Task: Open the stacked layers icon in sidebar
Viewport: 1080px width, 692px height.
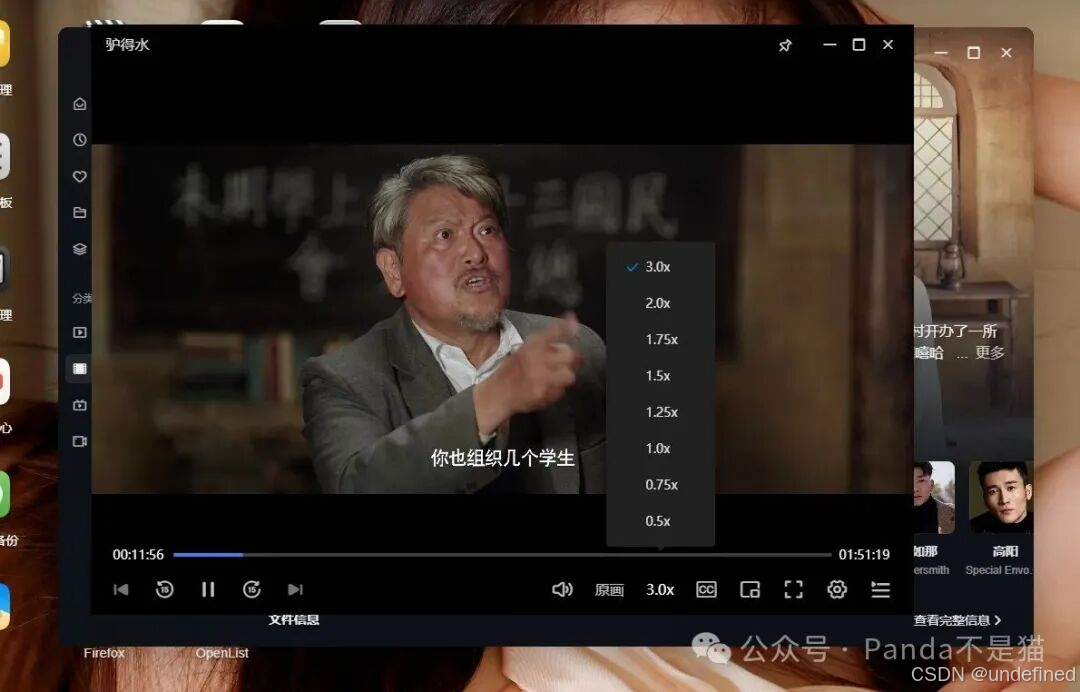Action: (80, 249)
